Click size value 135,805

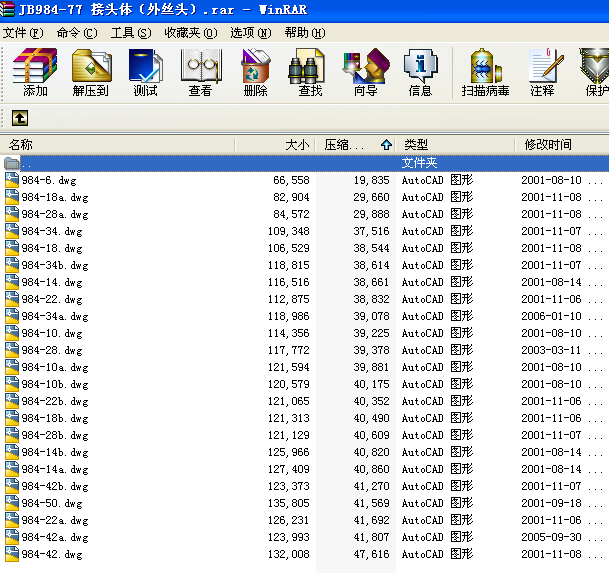[289, 503]
